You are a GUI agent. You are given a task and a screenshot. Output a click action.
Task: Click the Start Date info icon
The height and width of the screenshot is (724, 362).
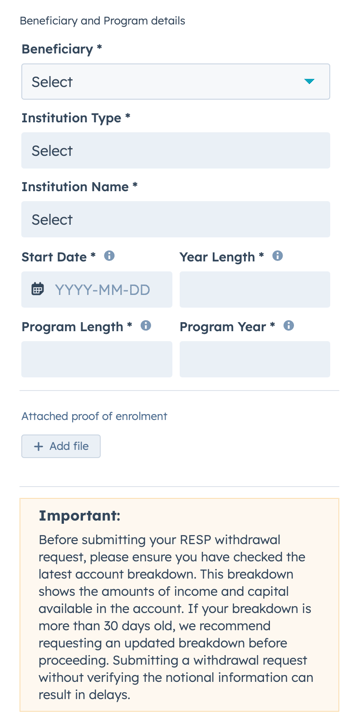(x=109, y=256)
